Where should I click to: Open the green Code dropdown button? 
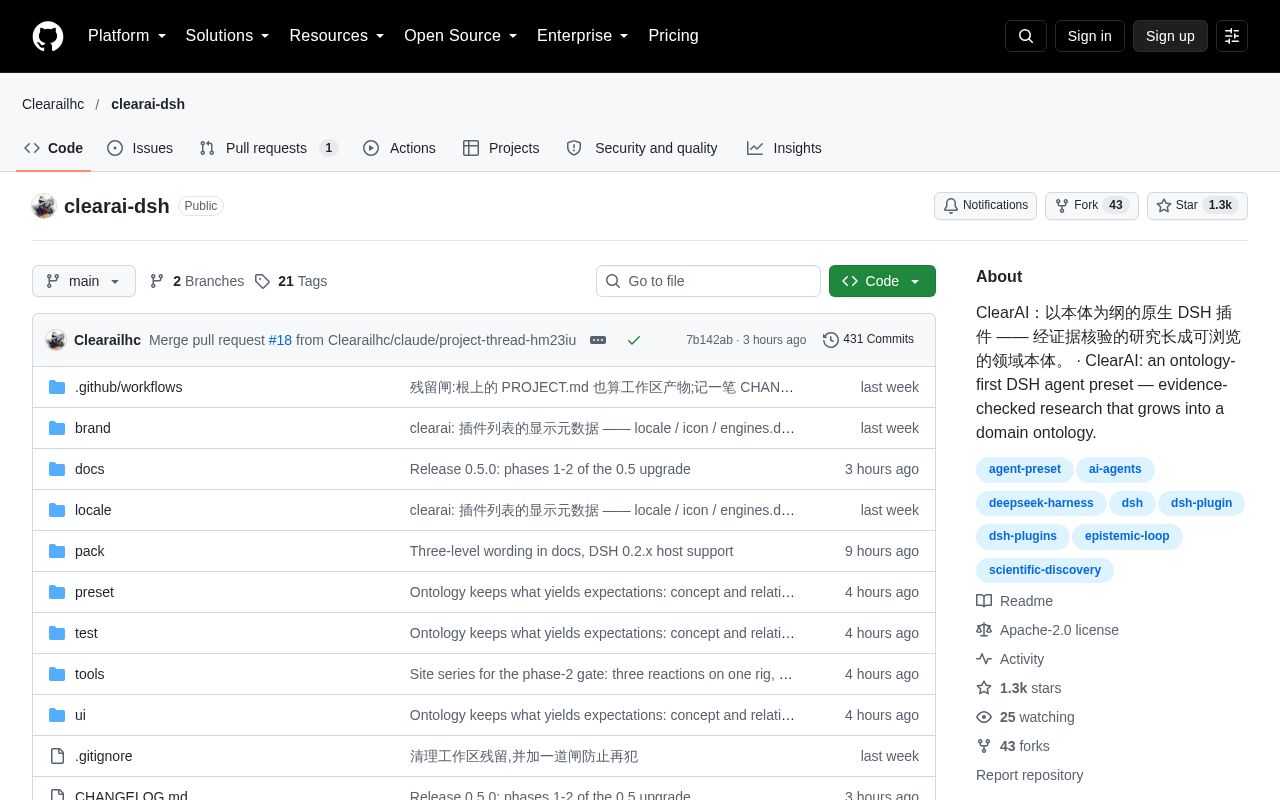pos(882,281)
